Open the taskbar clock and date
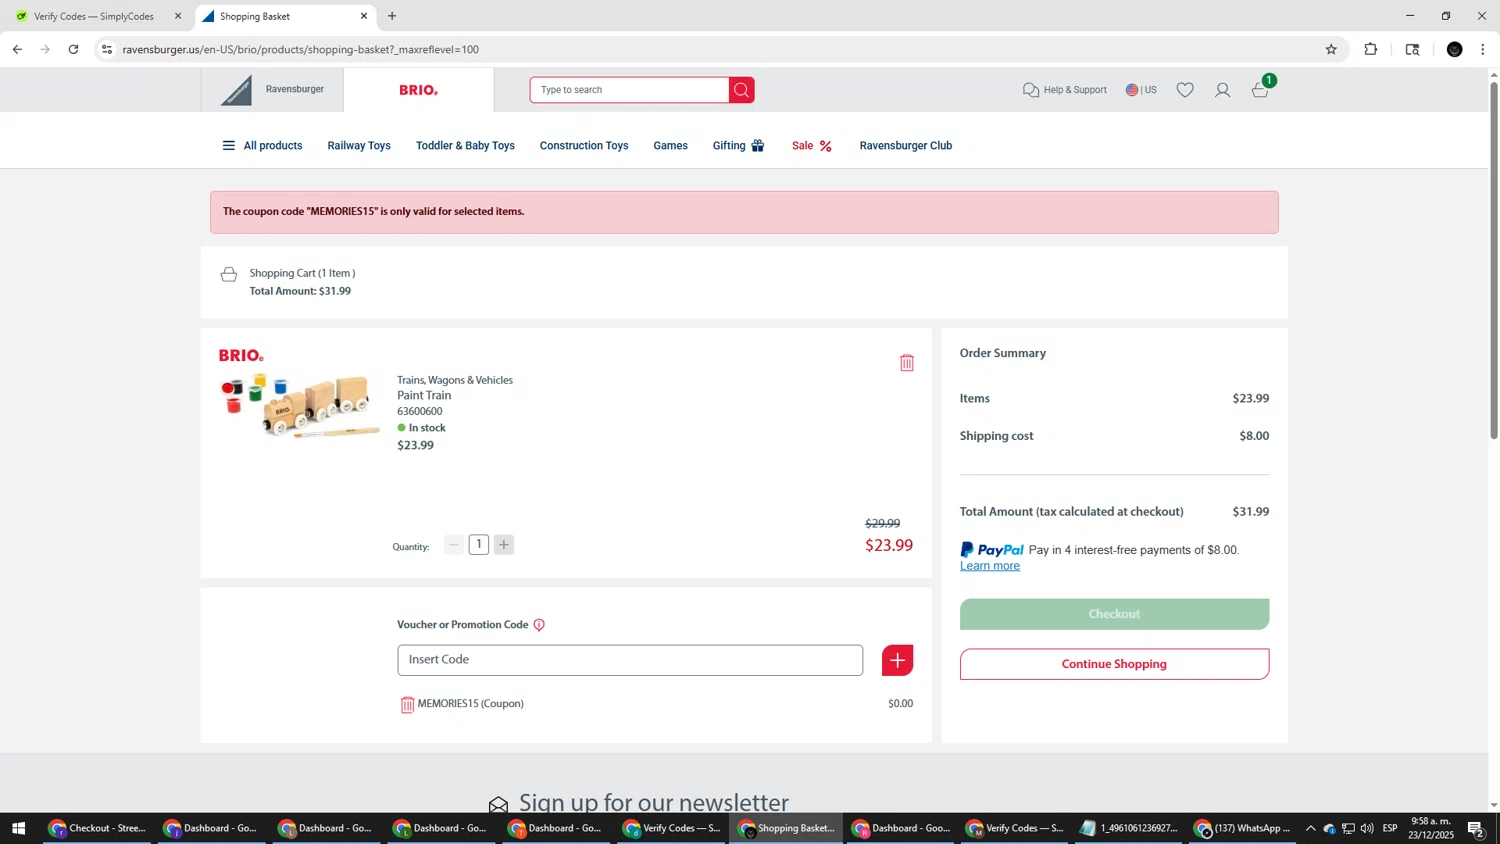The image size is (1500, 844). (1430, 828)
